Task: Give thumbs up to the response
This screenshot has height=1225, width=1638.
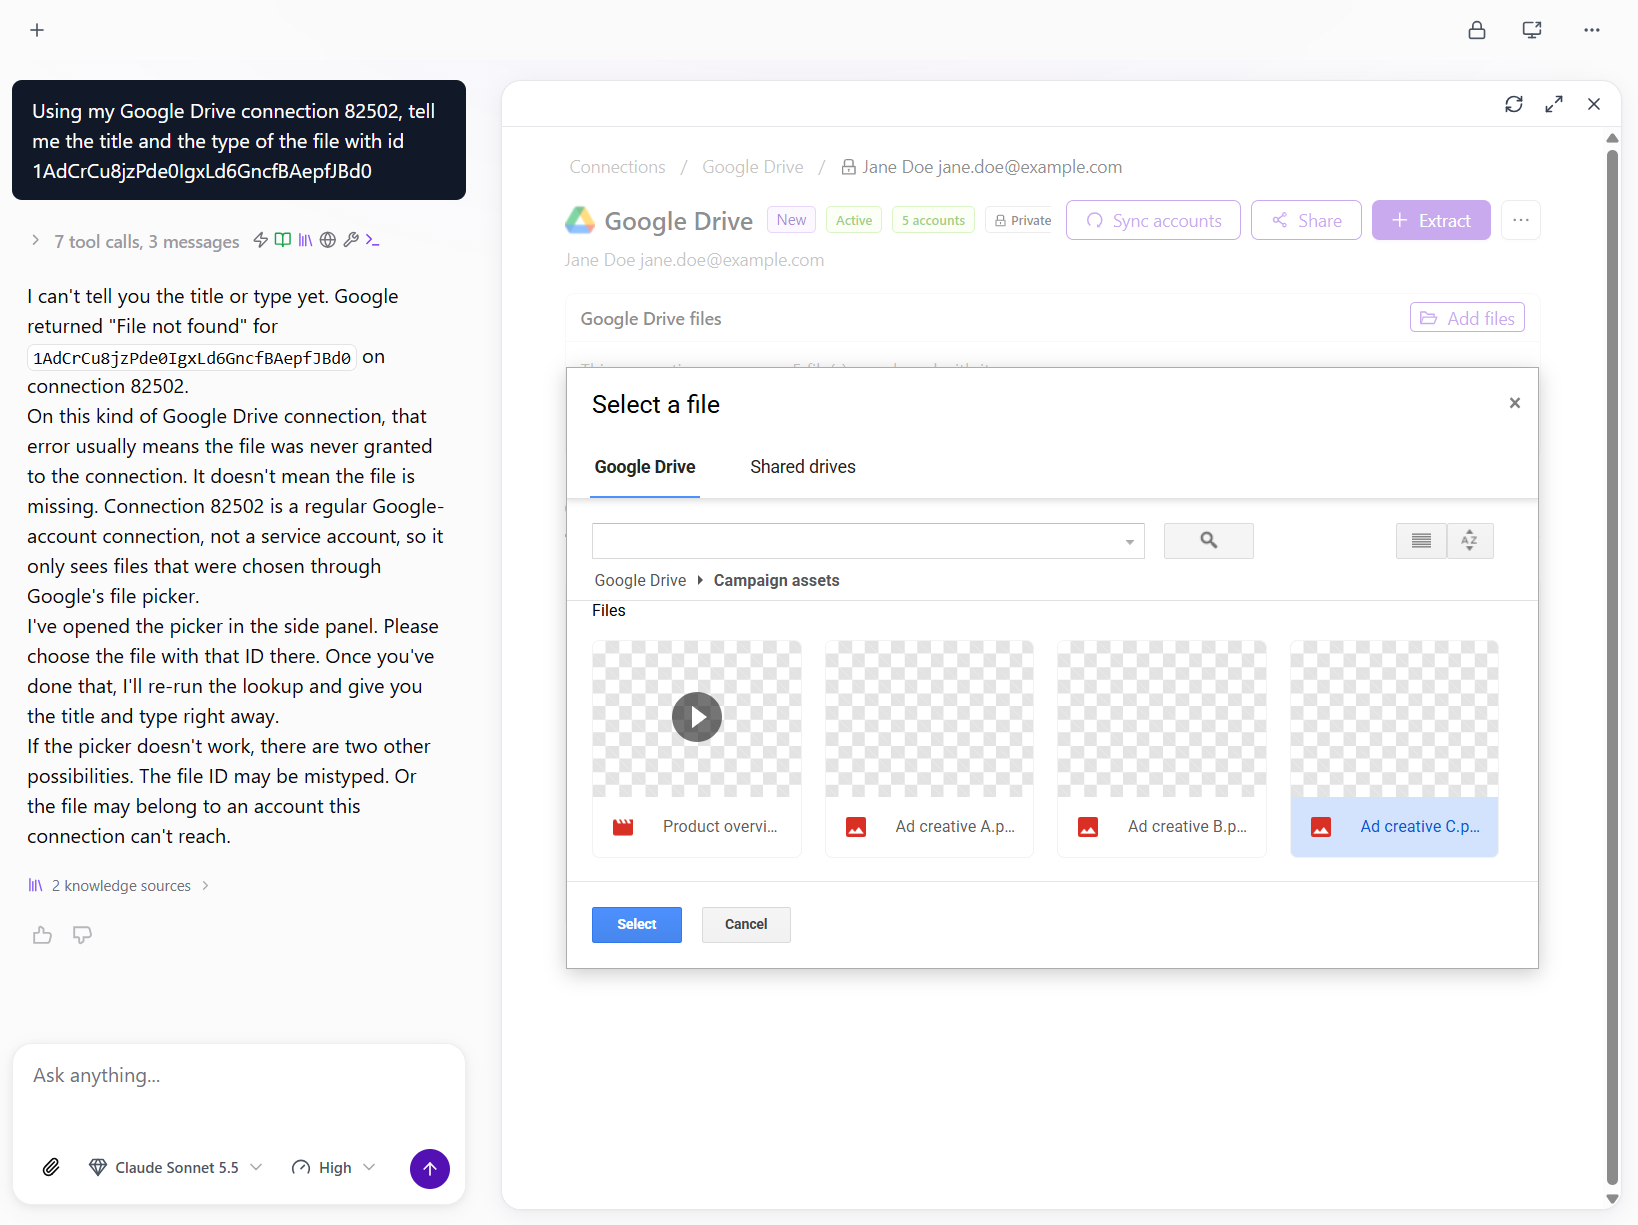Action: 42,935
